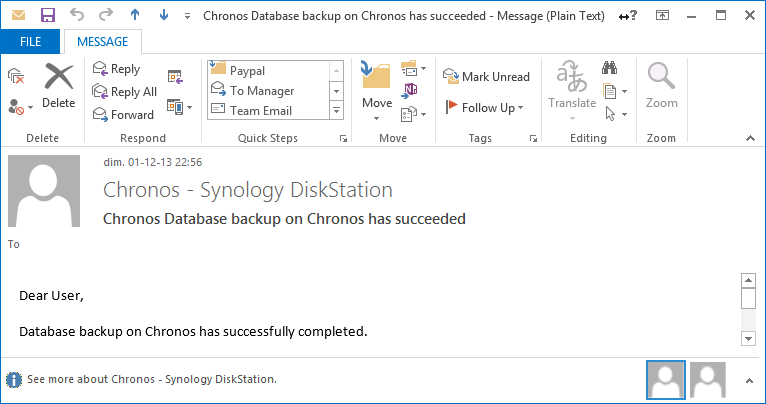Click sender name Chronos - Synology DiskStation
The image size is (766, 404).
click(248, 190)
